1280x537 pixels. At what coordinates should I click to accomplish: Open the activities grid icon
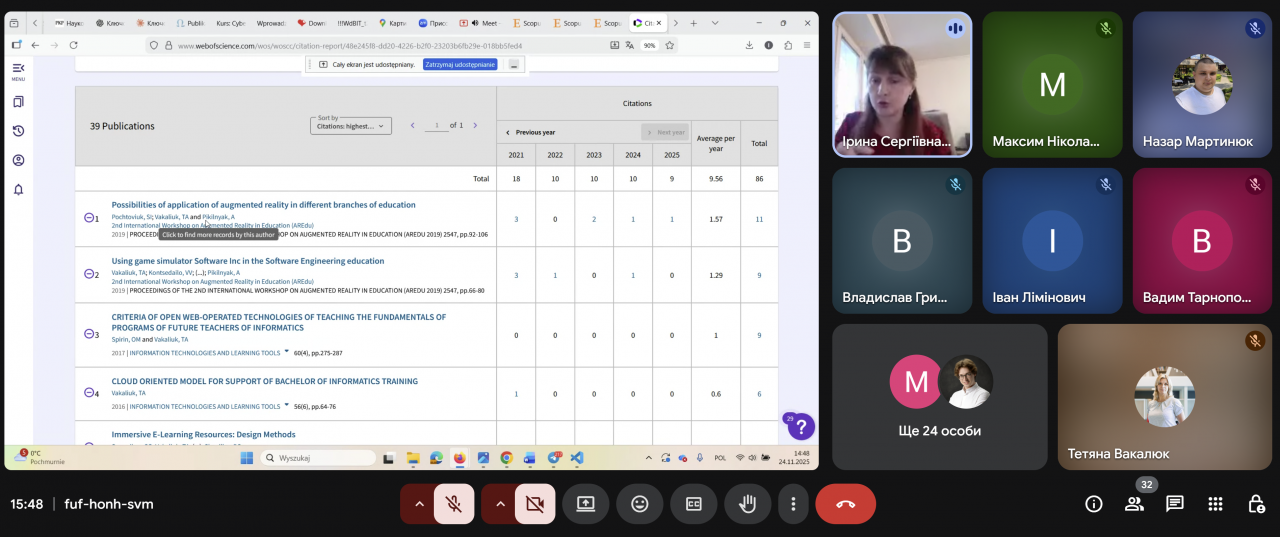tap(1215, 504)
